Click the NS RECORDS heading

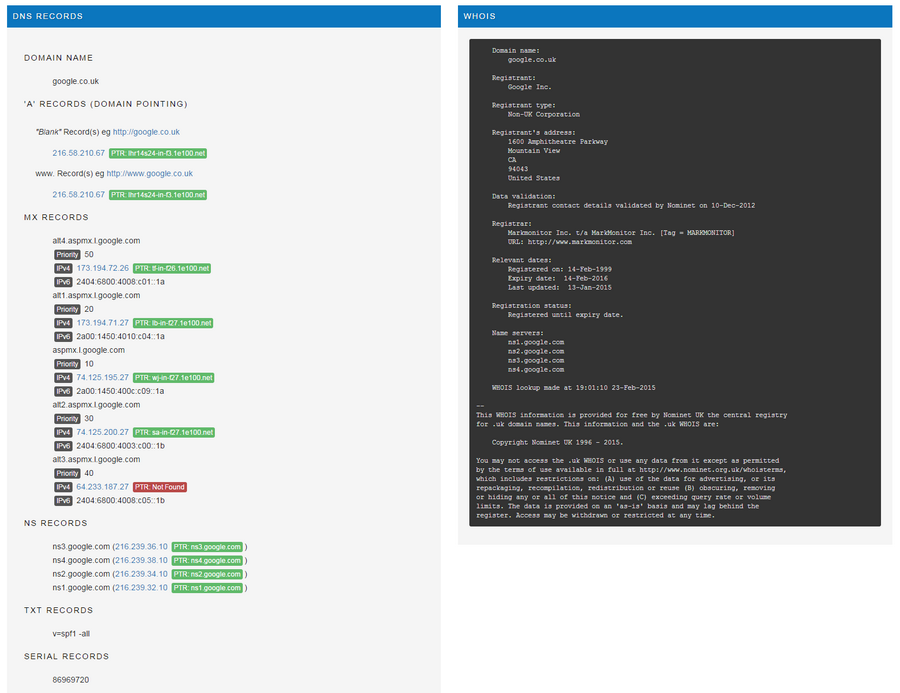pyautogui.click(x=56, y=523)
